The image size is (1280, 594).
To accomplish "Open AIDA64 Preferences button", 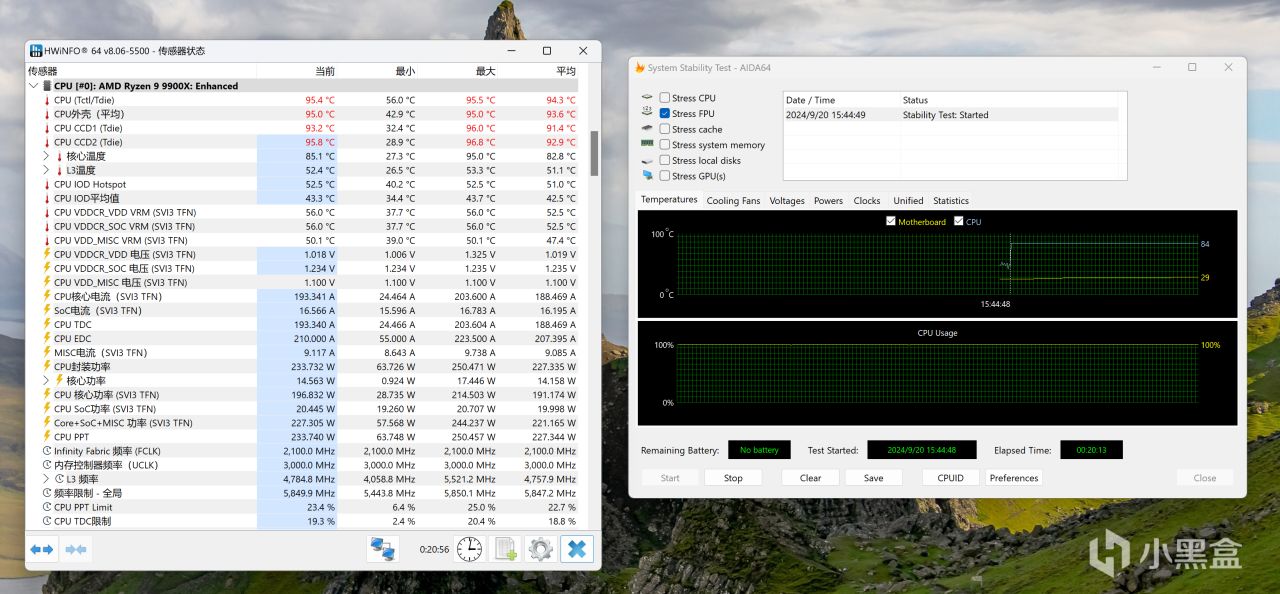I will [1014, 478].
